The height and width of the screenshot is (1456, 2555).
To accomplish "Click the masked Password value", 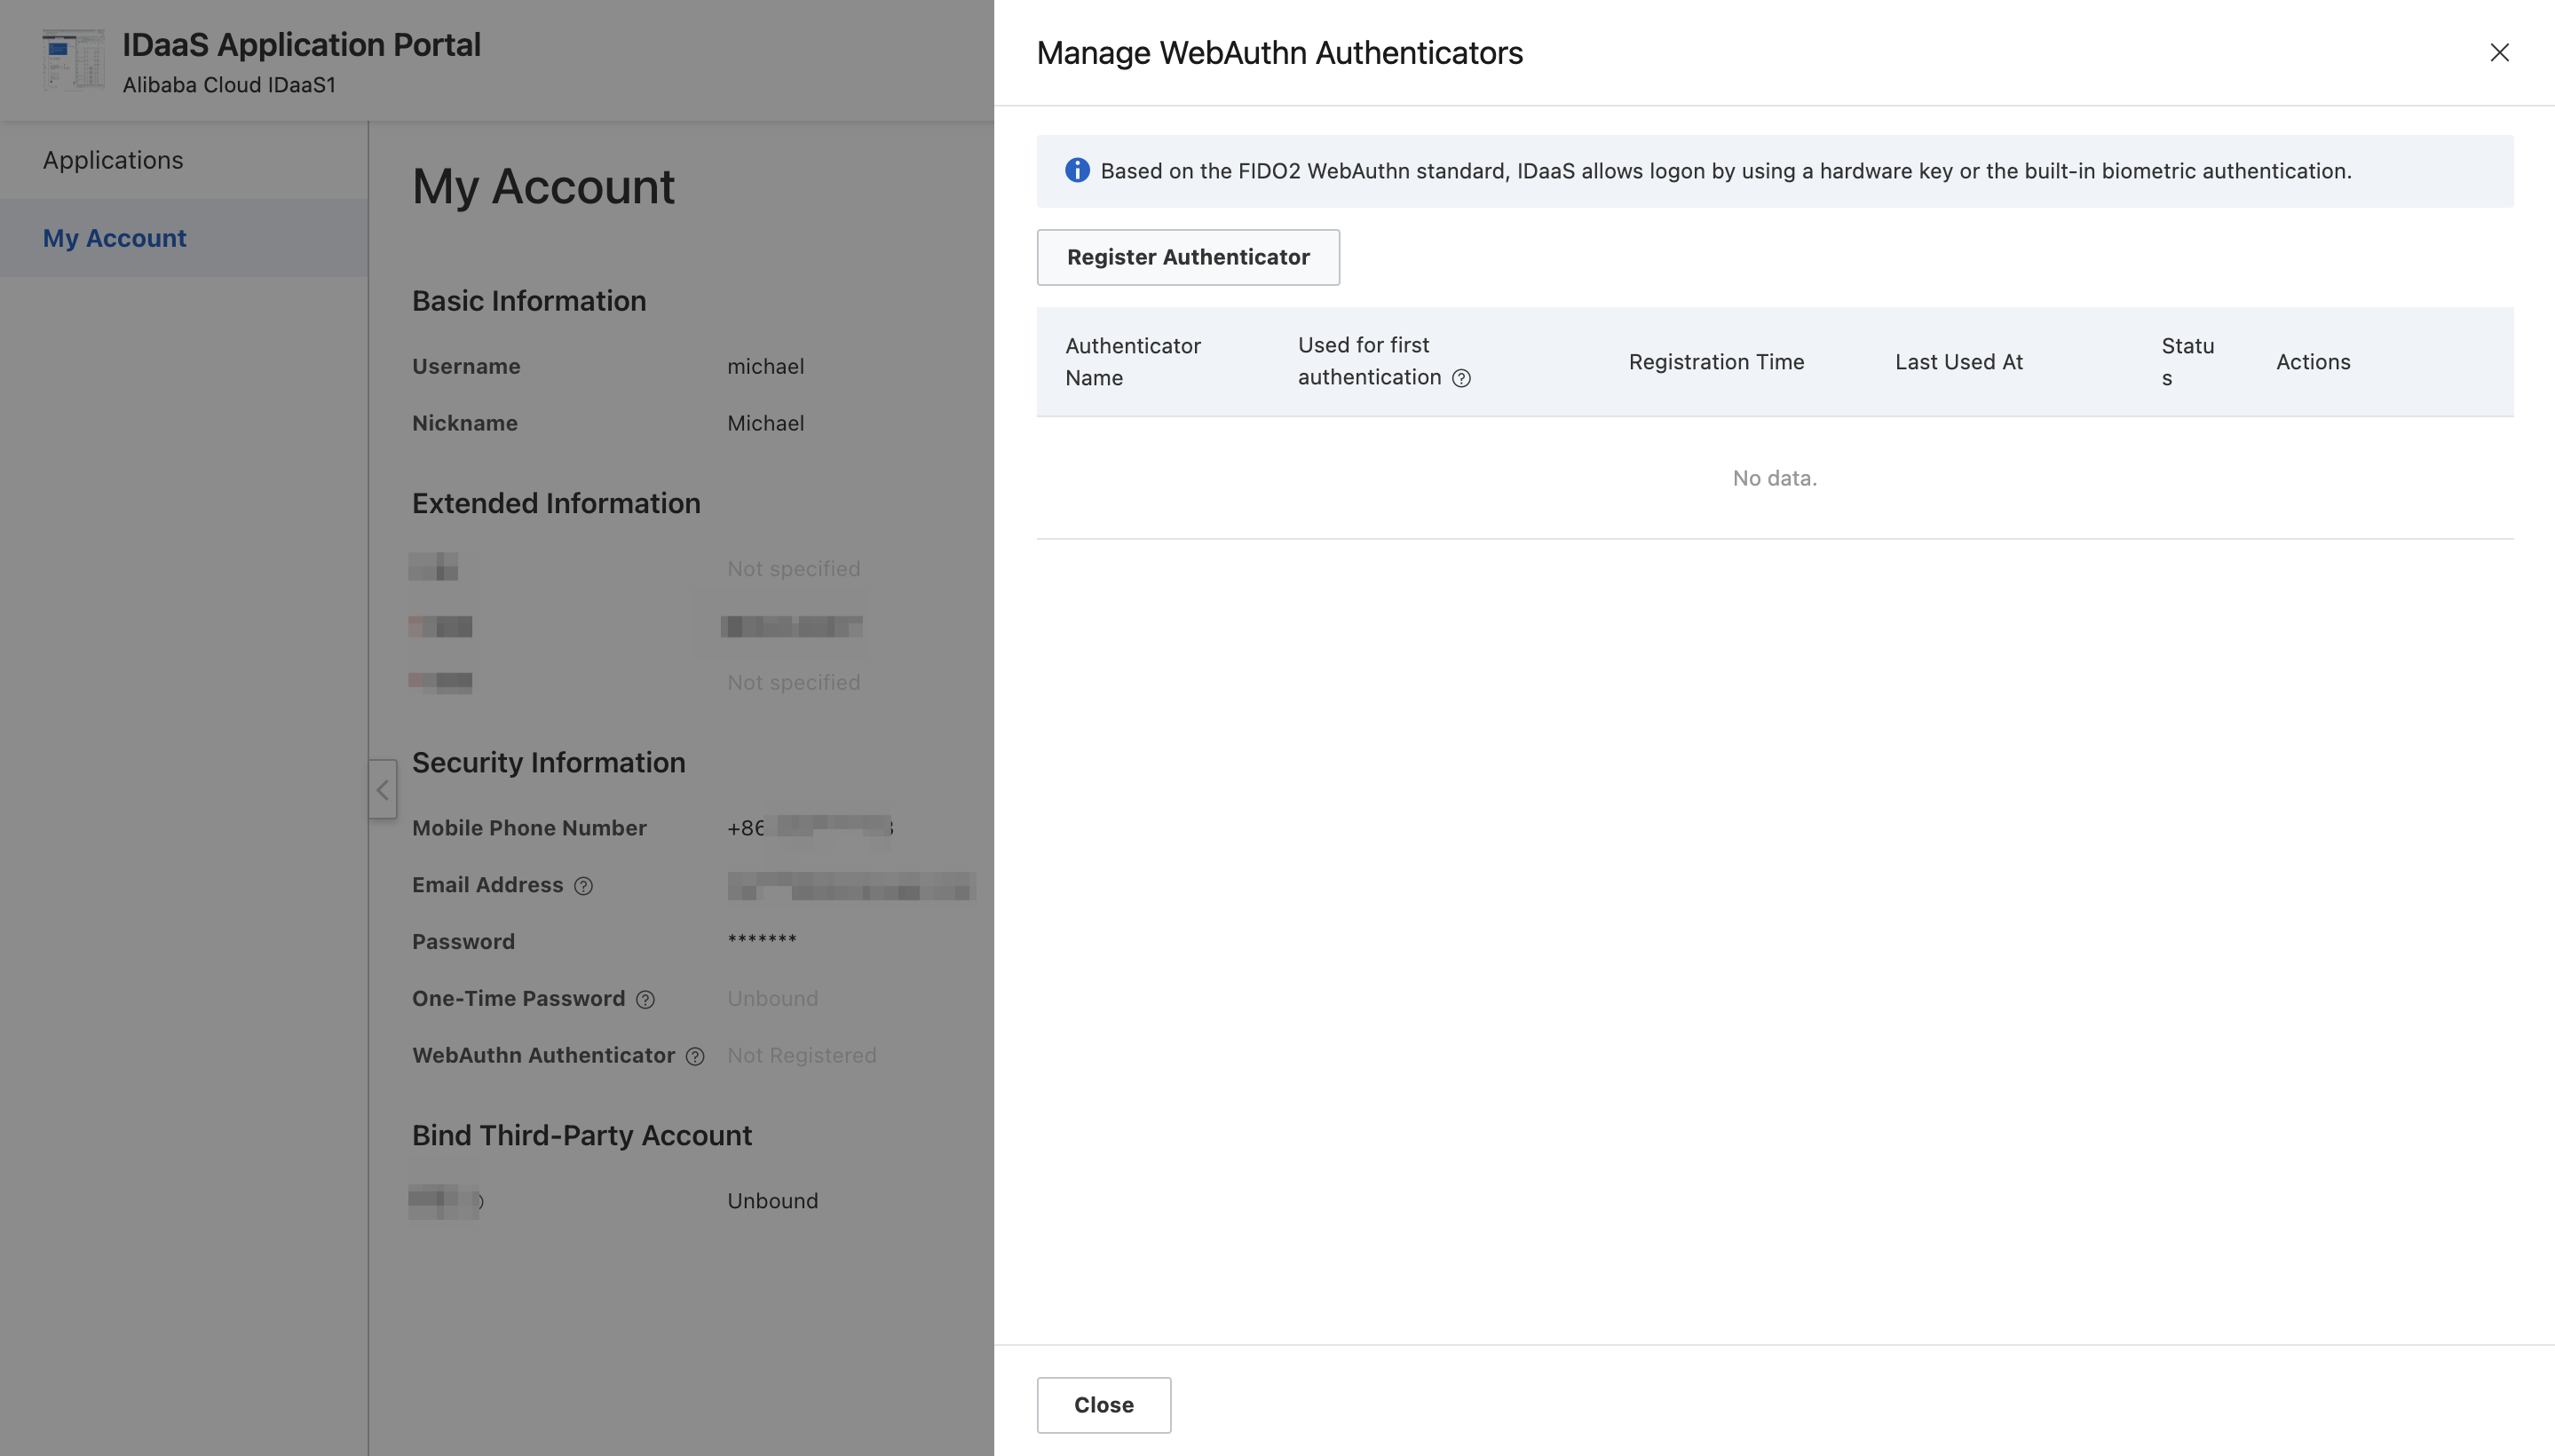I will click(x=762, y=940).
